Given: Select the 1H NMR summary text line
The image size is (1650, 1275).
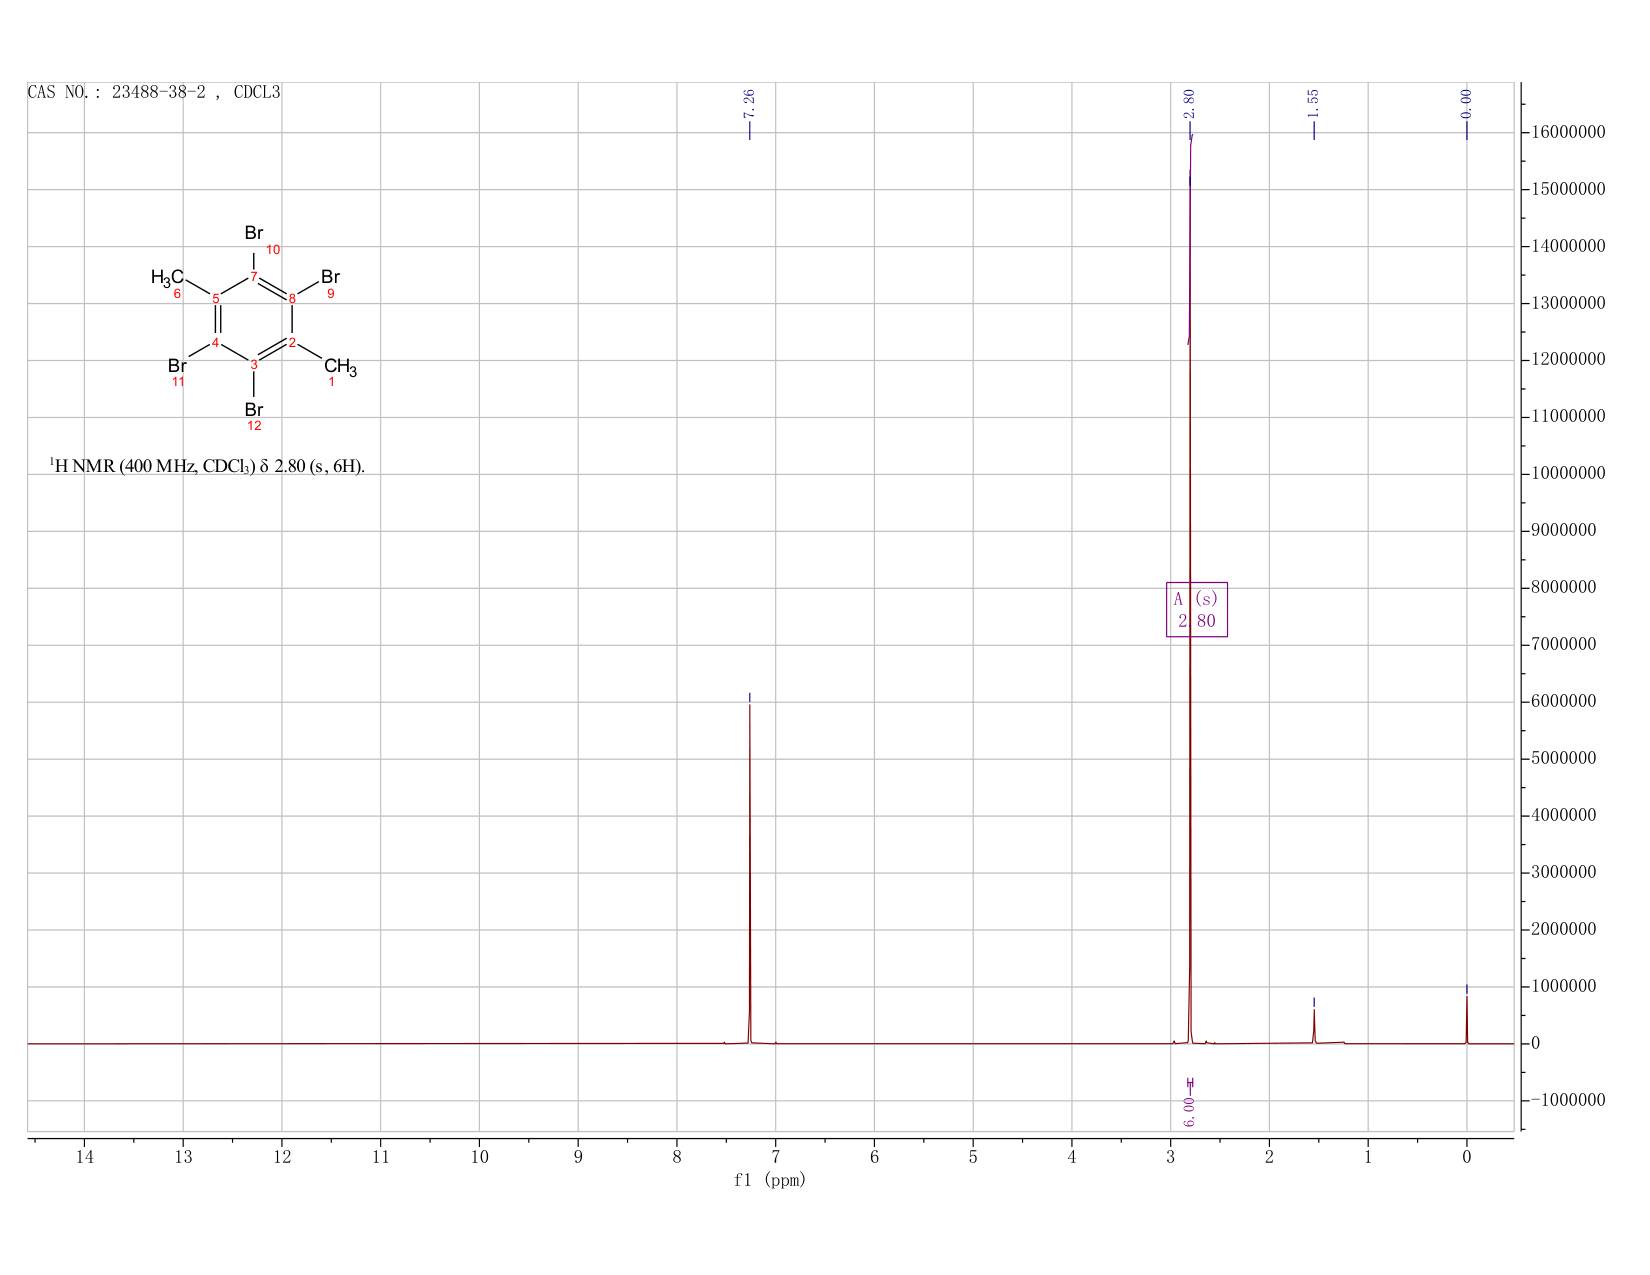Looking at the screenshot, I should pos(207,466).
